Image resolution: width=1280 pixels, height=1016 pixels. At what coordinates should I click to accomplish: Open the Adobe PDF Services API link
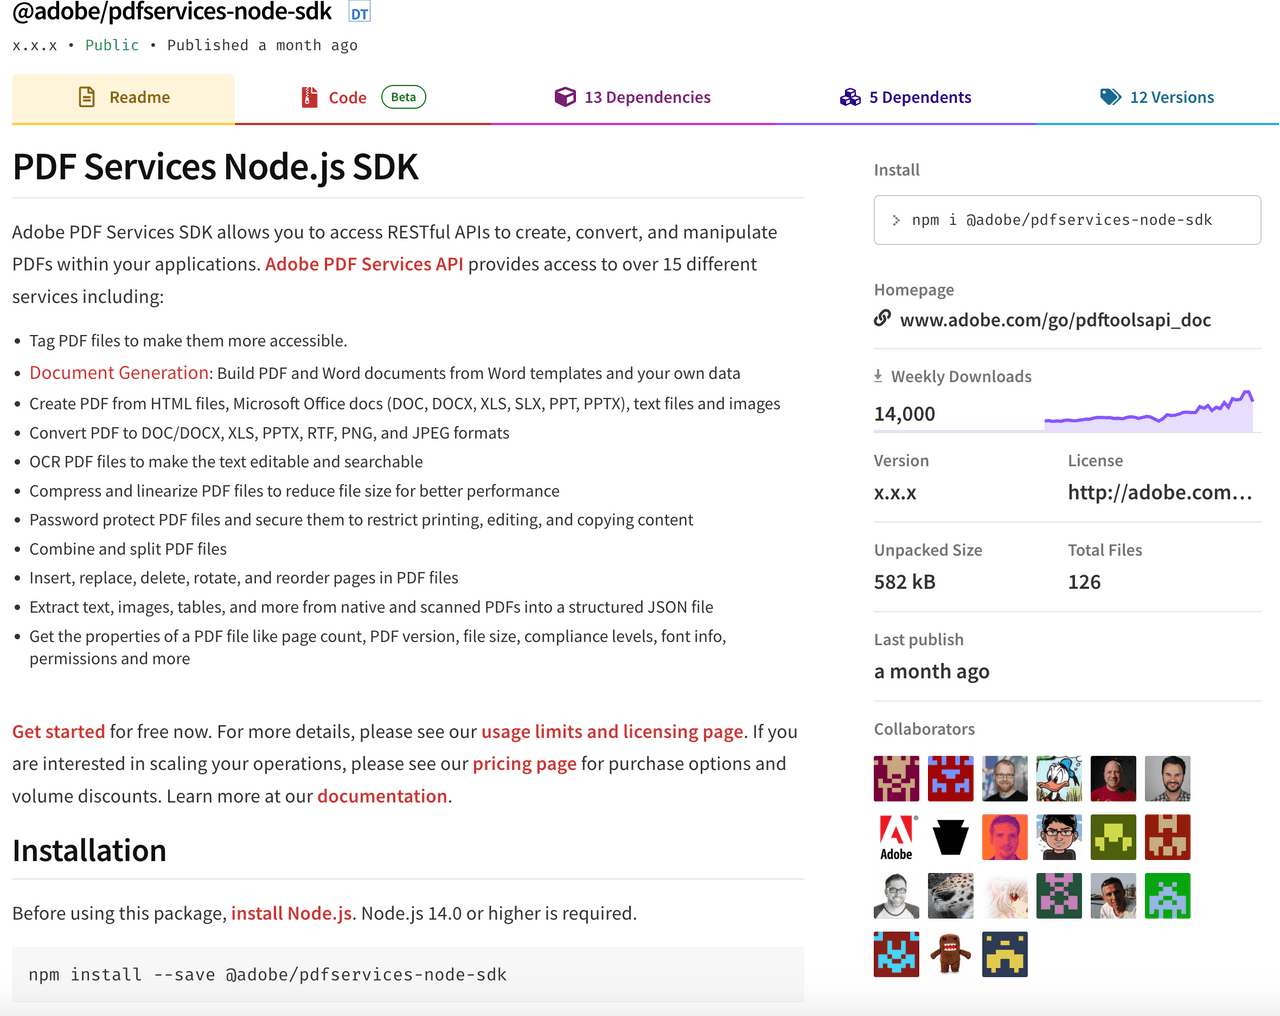pyautogui.click(x=364, y=264)
